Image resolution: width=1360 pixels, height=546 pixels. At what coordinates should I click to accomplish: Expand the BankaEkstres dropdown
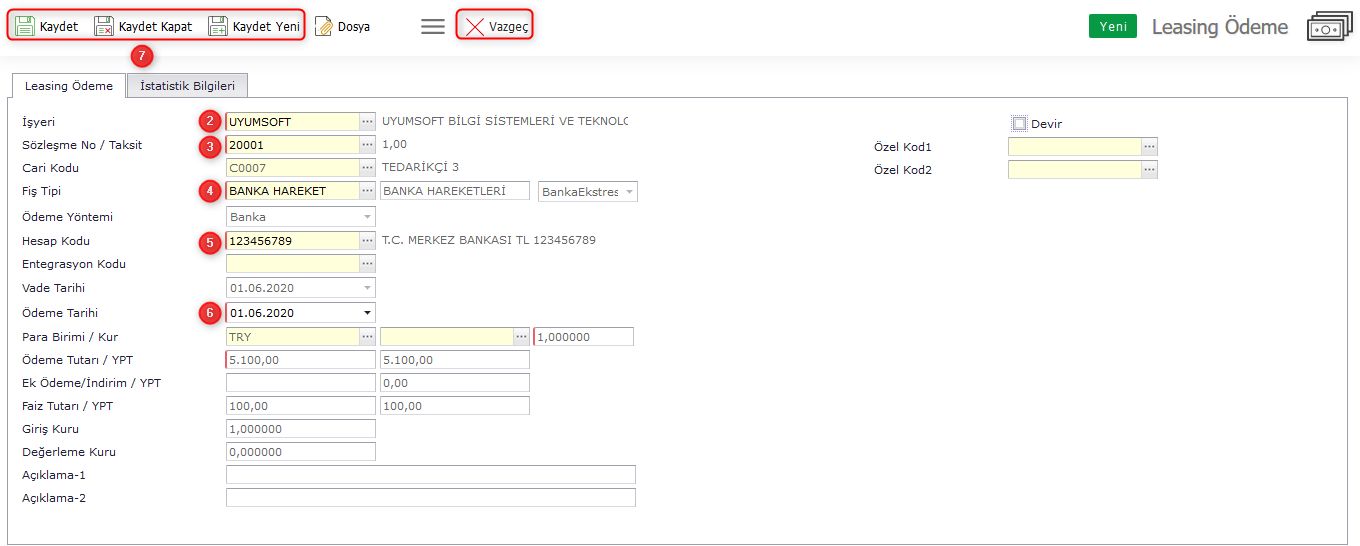coord(629,191)
